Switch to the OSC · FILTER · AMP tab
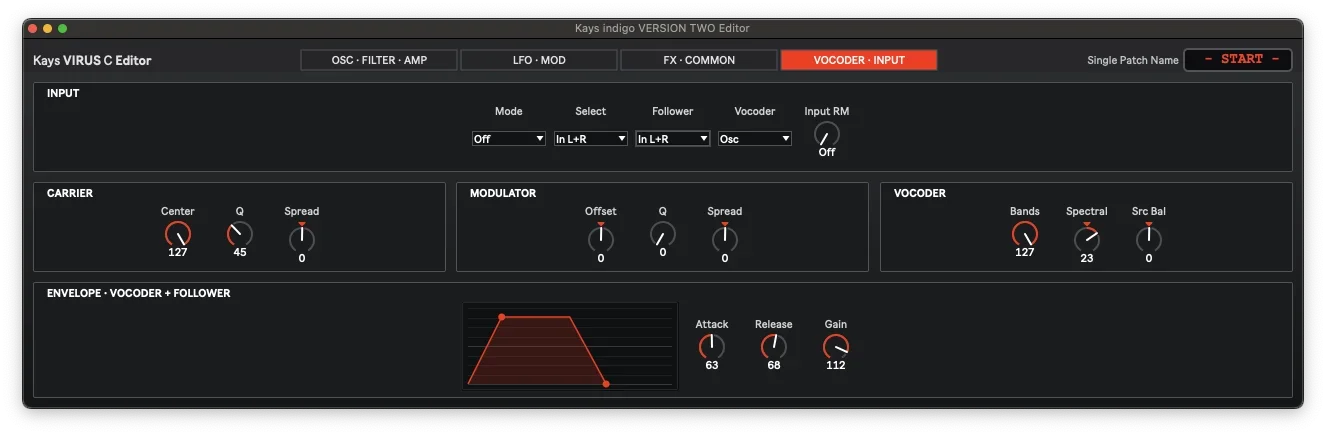The image size is (1326, 435). [379, 60]
